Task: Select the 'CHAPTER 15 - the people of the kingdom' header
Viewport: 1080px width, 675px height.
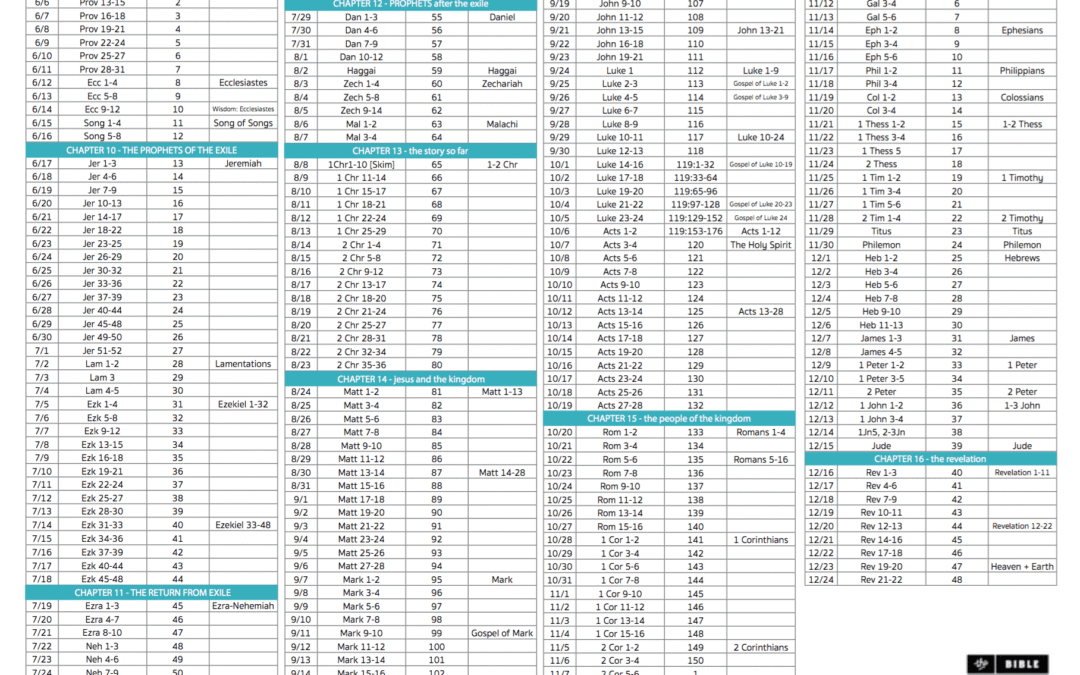Action: (669, 419)
